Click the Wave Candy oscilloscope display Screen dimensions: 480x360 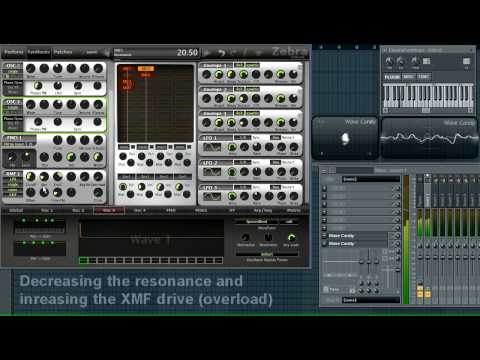coord(429,138)
